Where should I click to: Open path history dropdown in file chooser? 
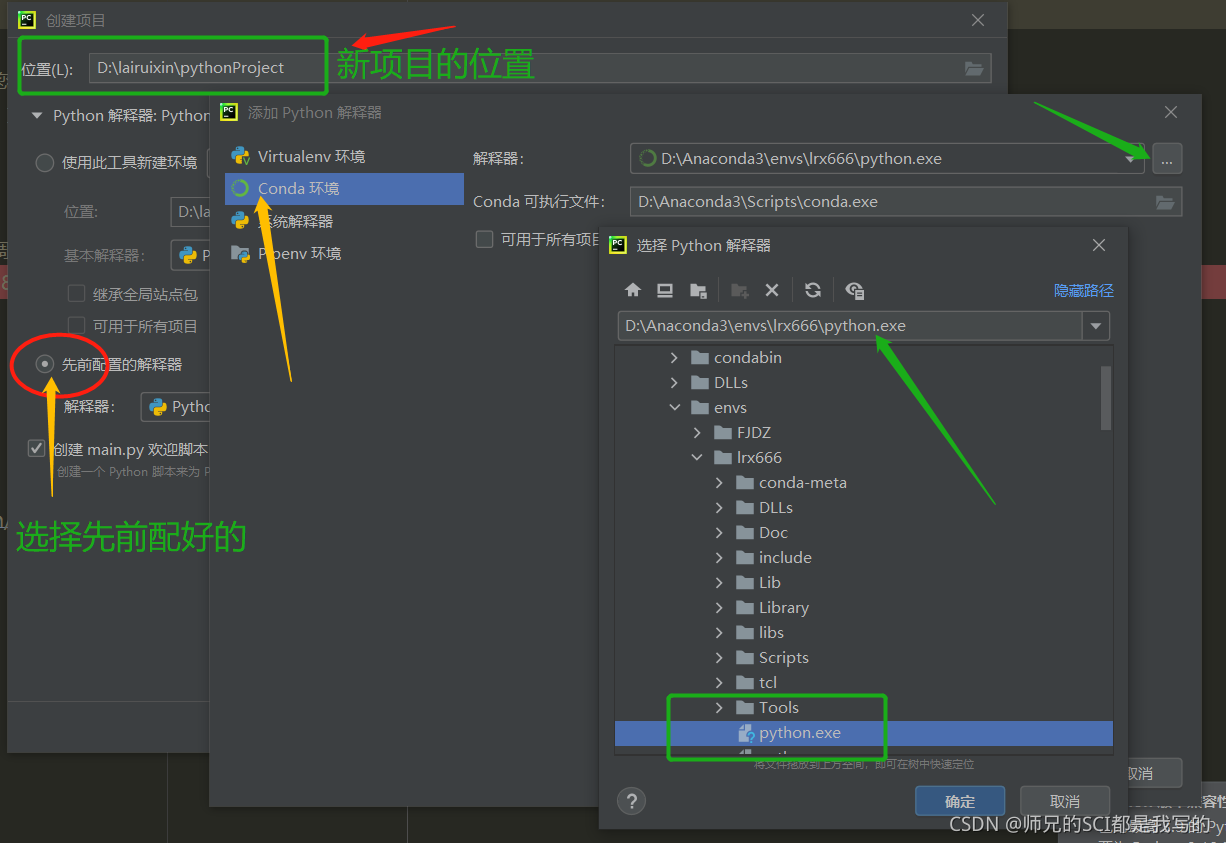pyautogui.click(x=1096, y=326)
